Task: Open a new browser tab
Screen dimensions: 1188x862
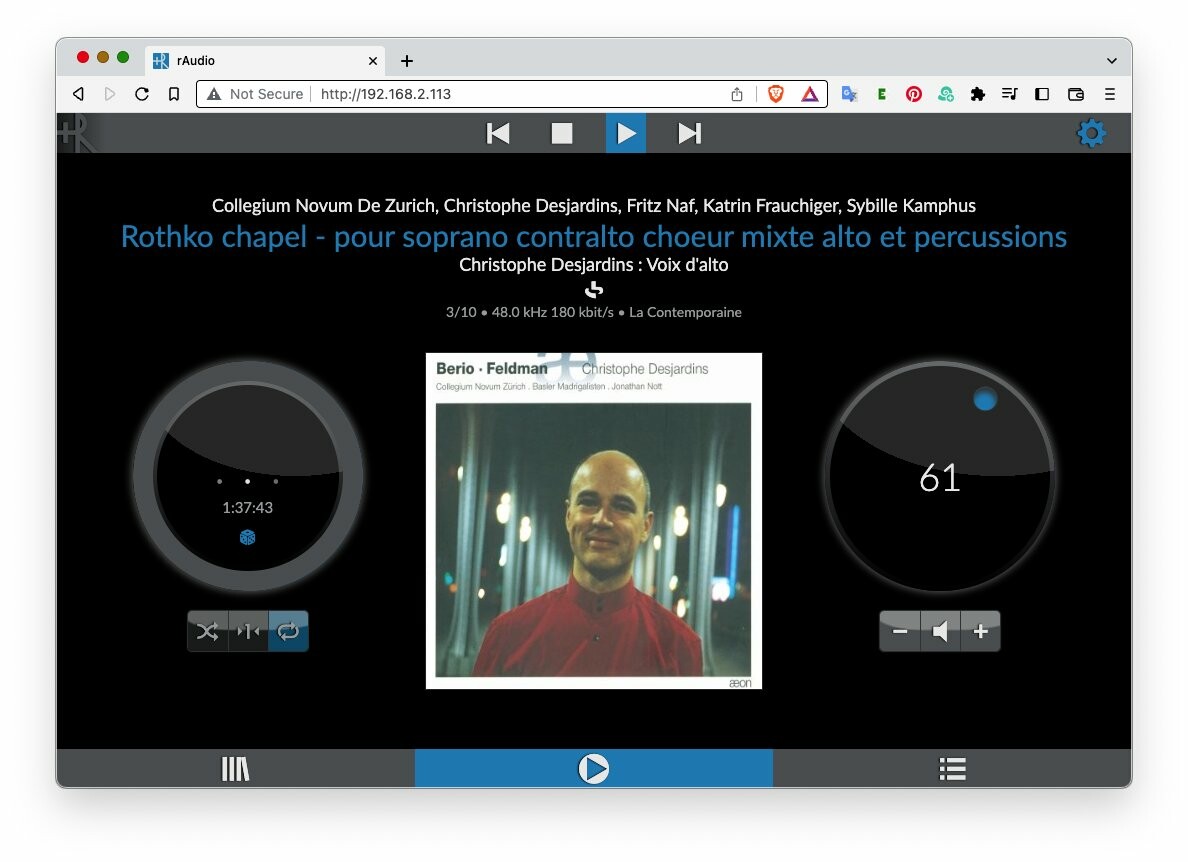Action: (x=407, y=61)
